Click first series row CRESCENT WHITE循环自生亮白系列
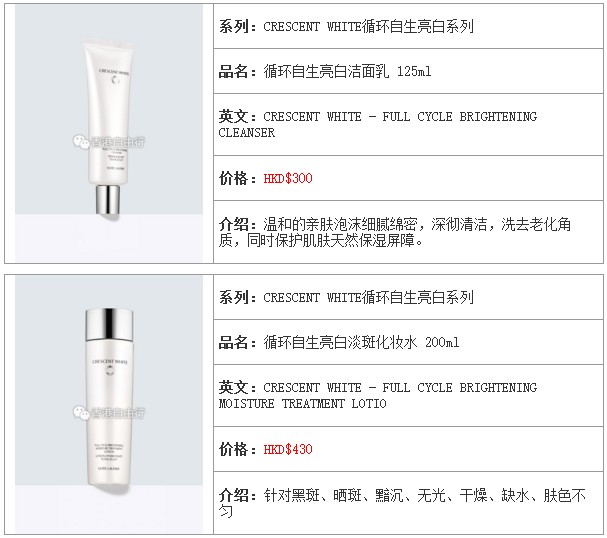 pyautogui.click(x=408, y=26)
